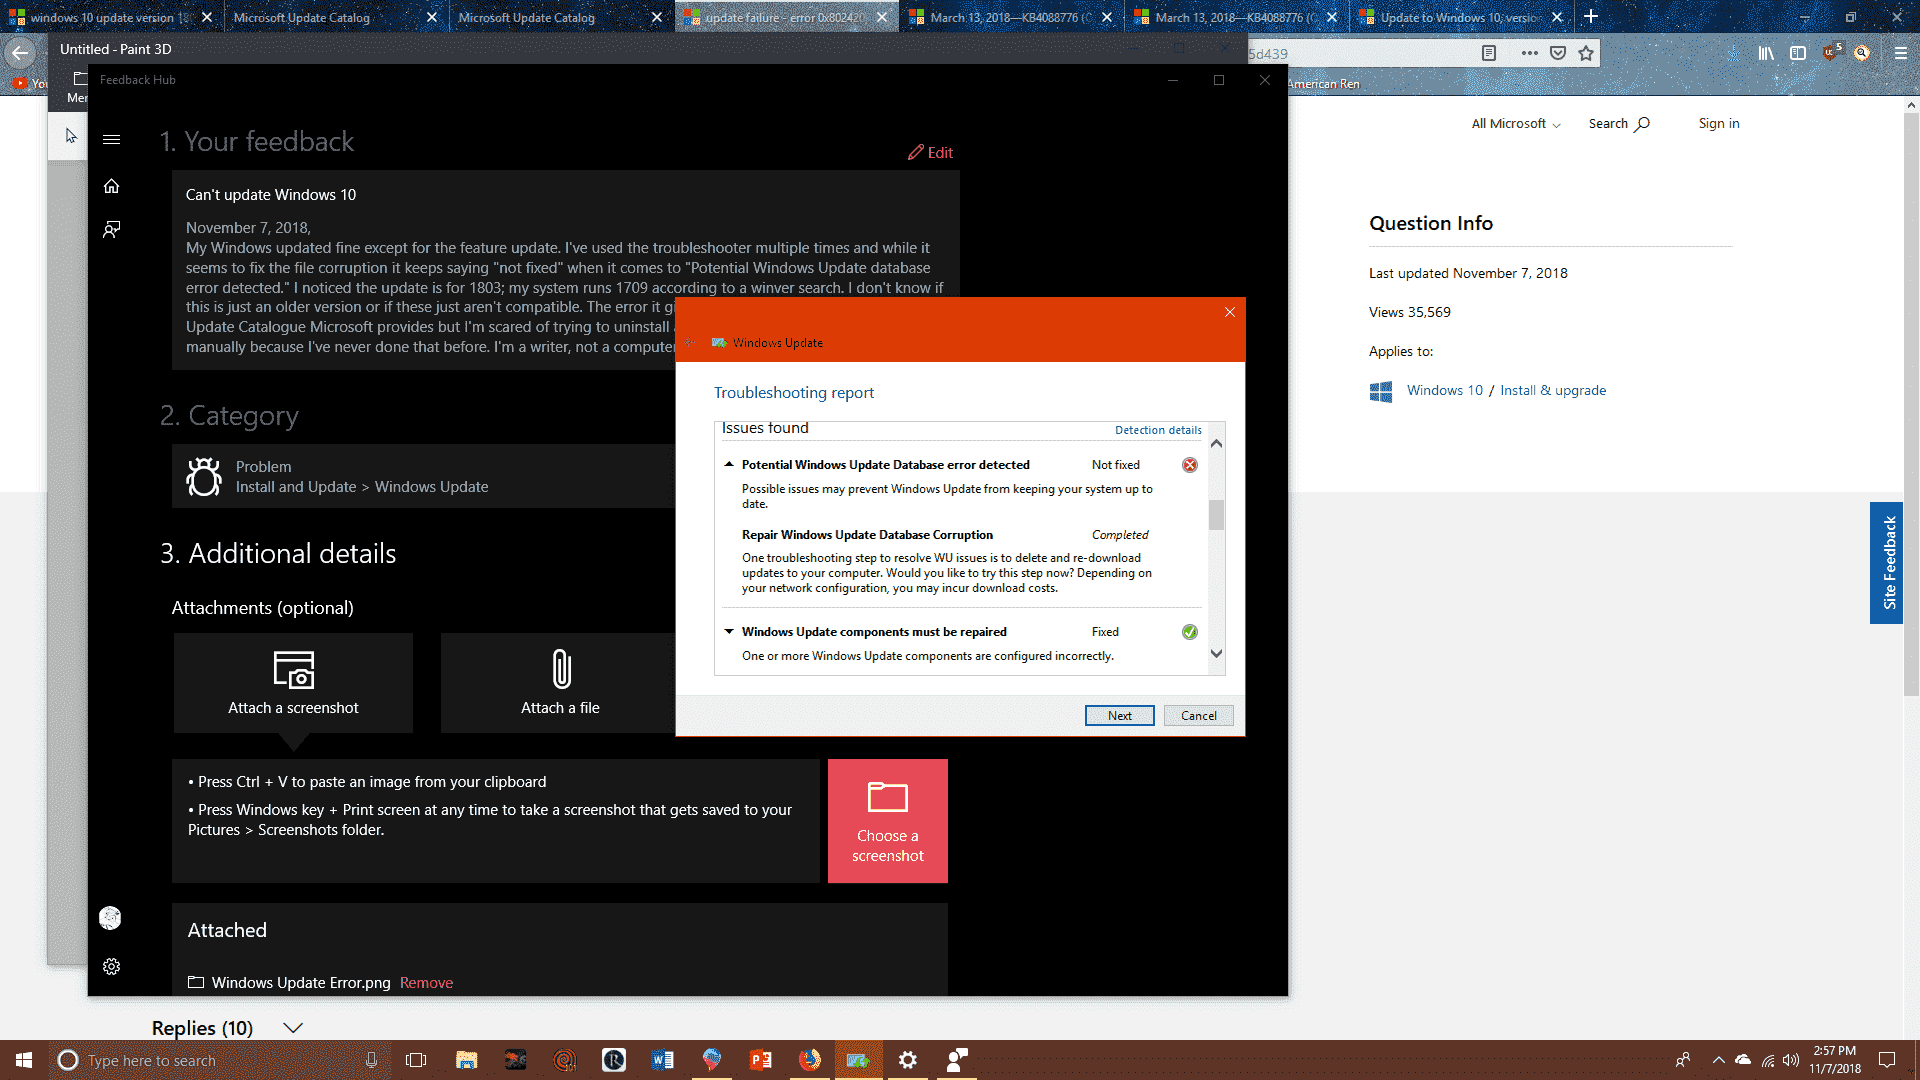Click the magnifier search extension icon

1862,53
